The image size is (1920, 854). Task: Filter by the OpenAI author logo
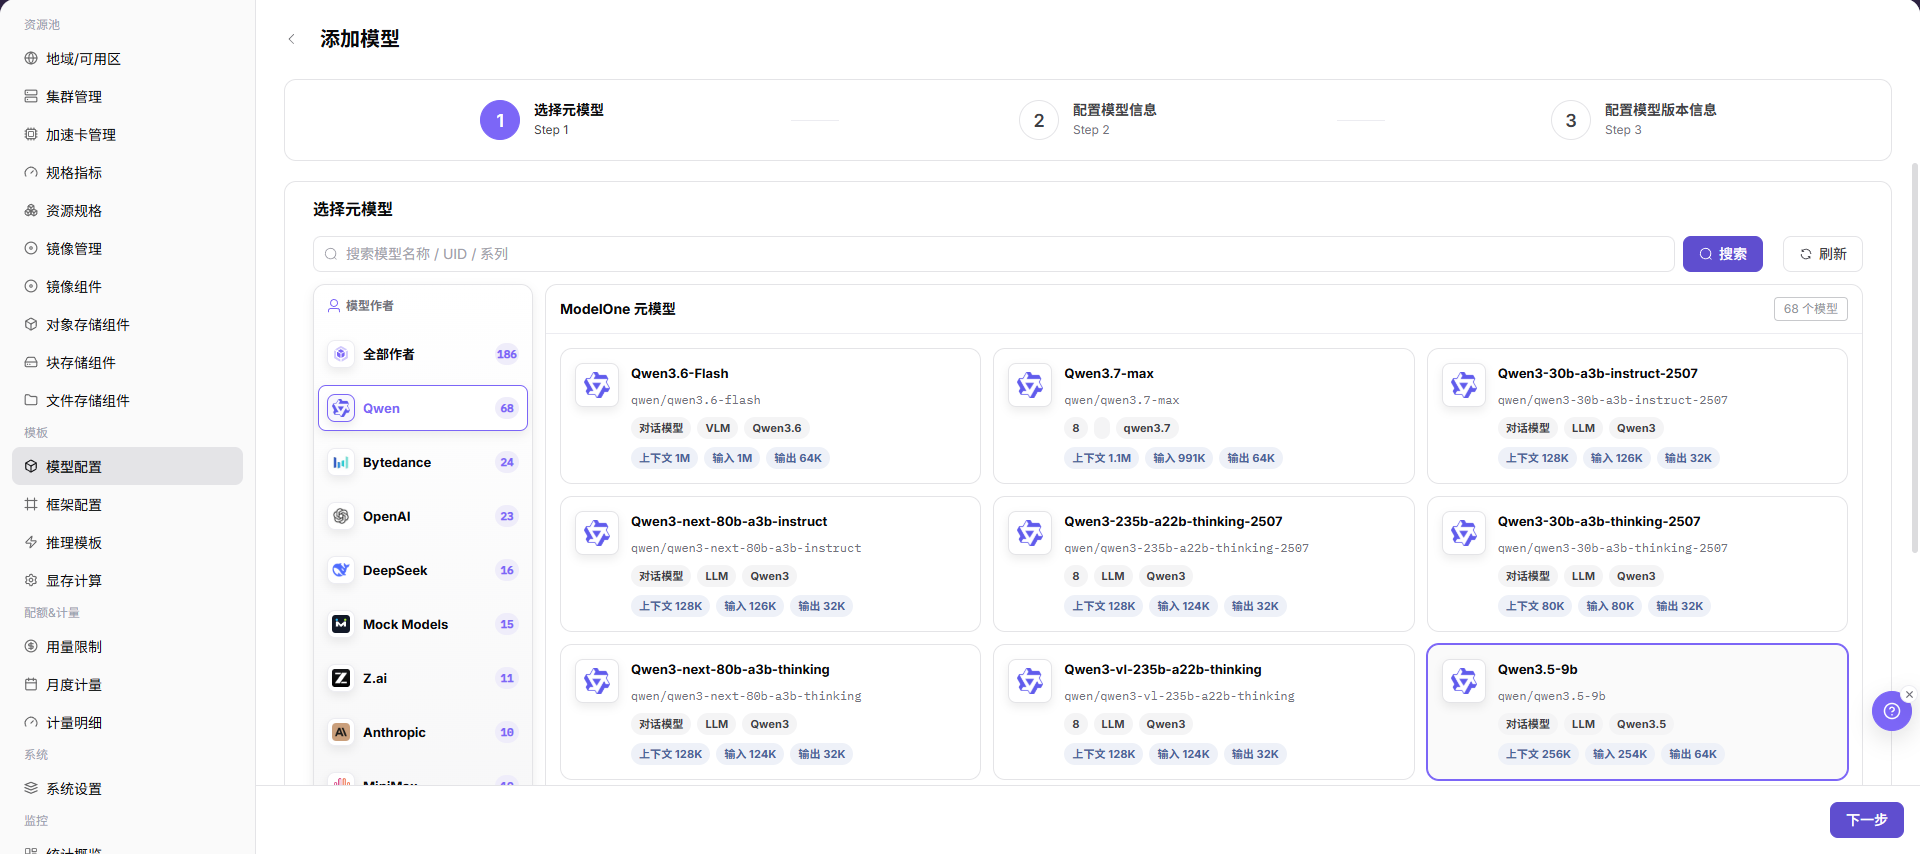click(341, 516)
